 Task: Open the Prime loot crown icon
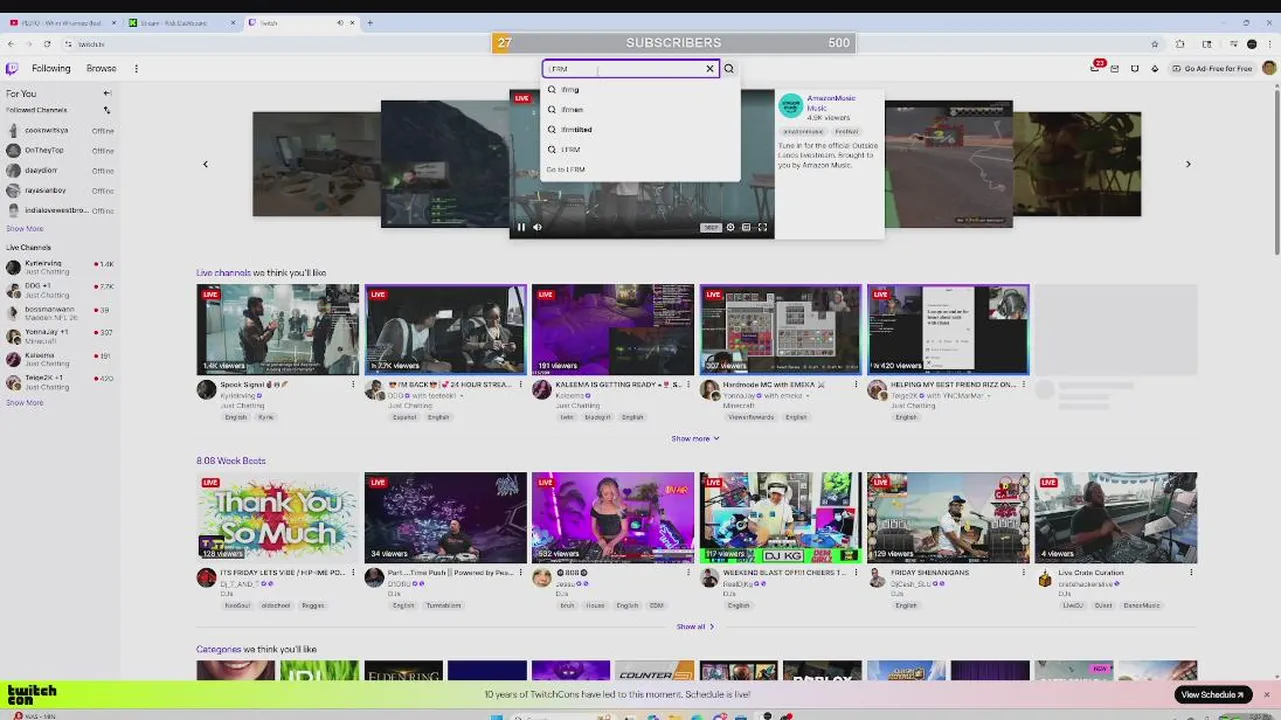pos(1135,69)
